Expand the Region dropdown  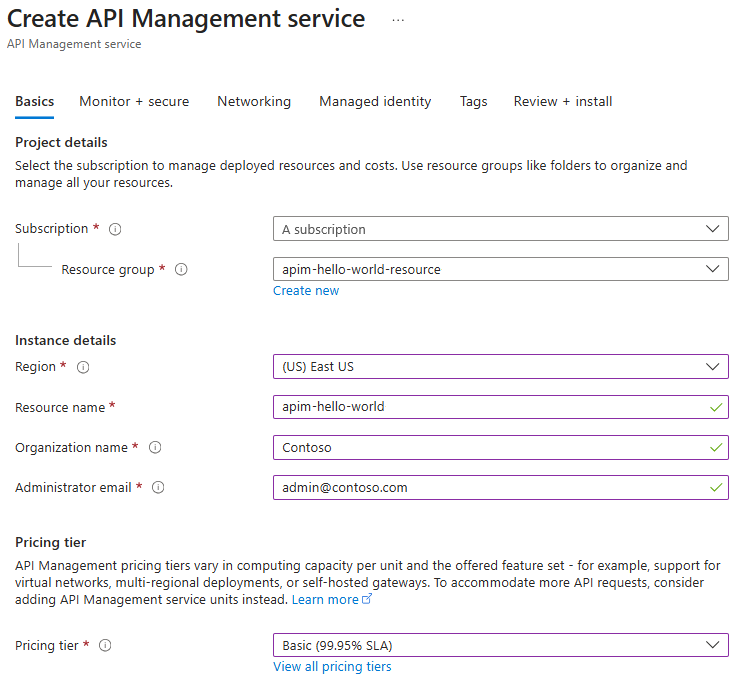(x=500, y=367)
